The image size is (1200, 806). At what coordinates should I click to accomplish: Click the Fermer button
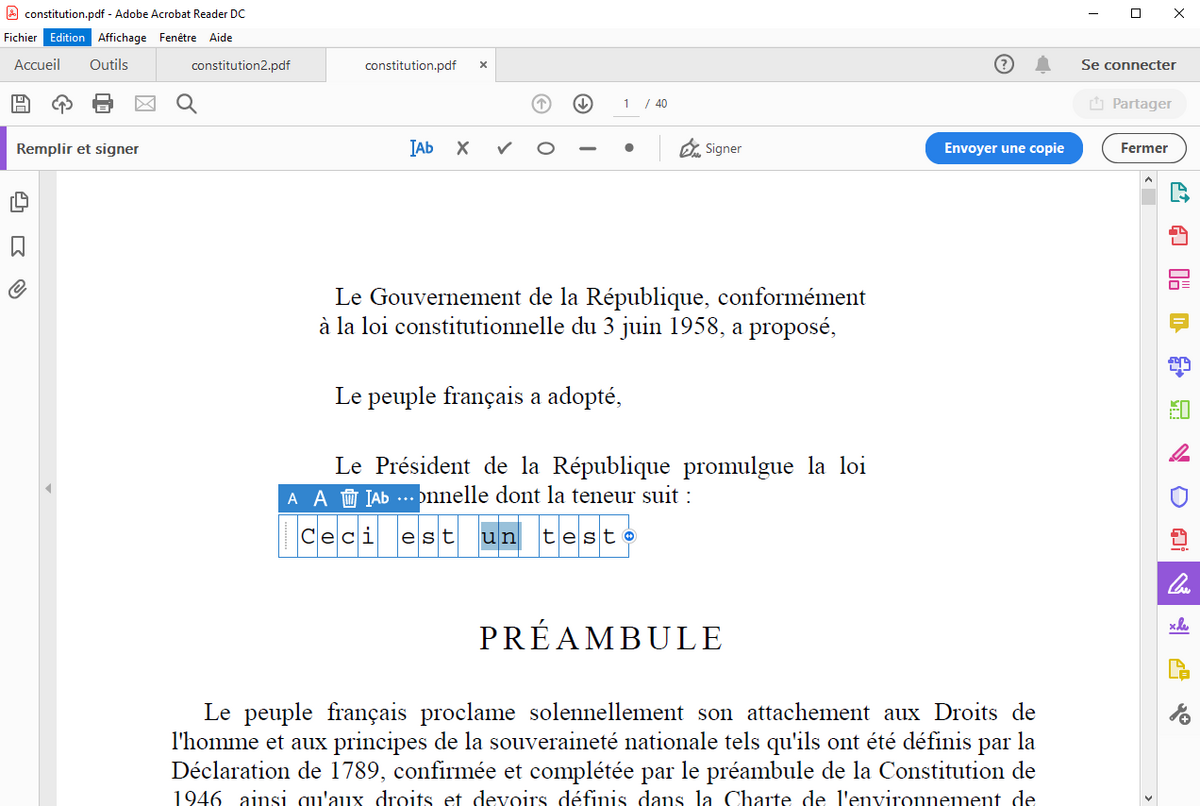pyautogui.click(x=1144, y=148)
